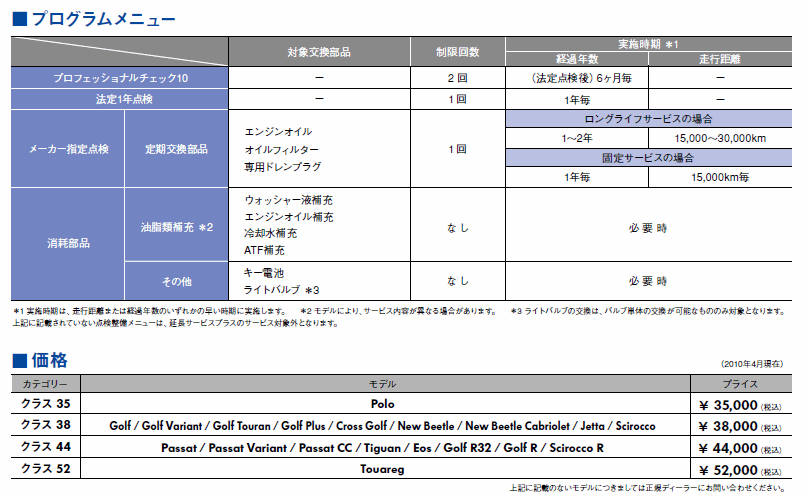Select the クラス 44 category

45,447
